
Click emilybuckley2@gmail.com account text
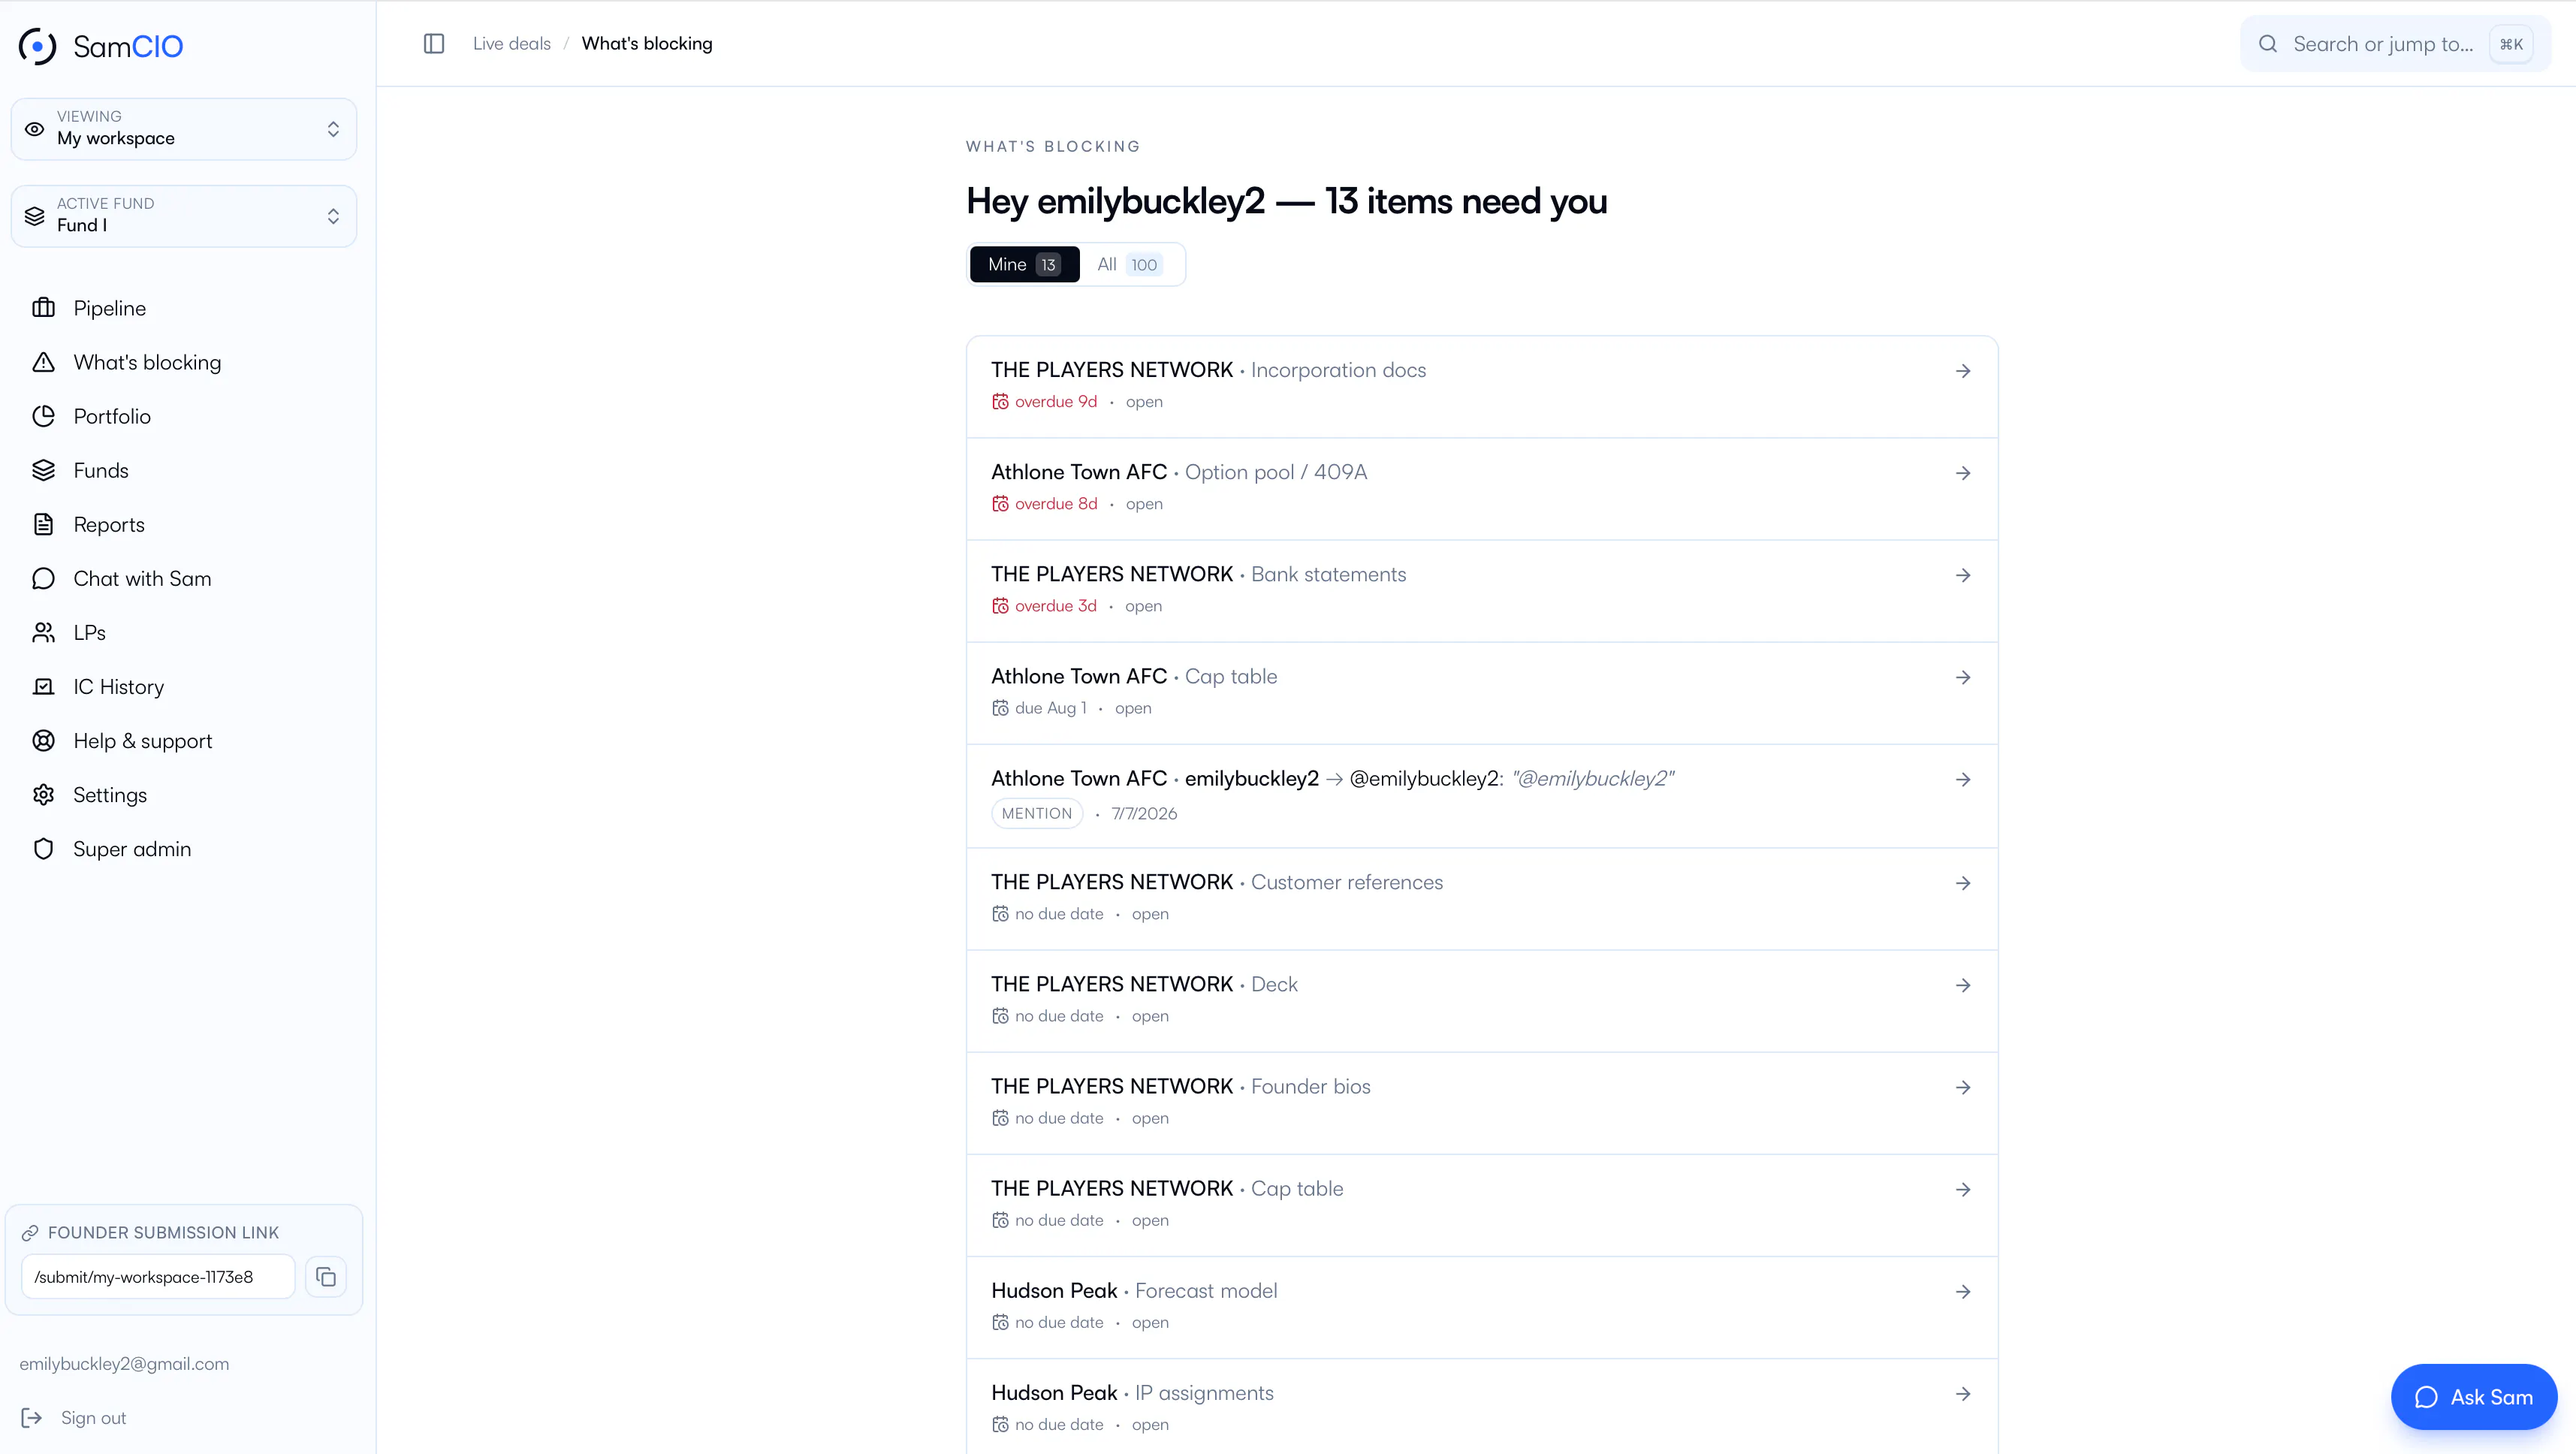coord(124,1363)
